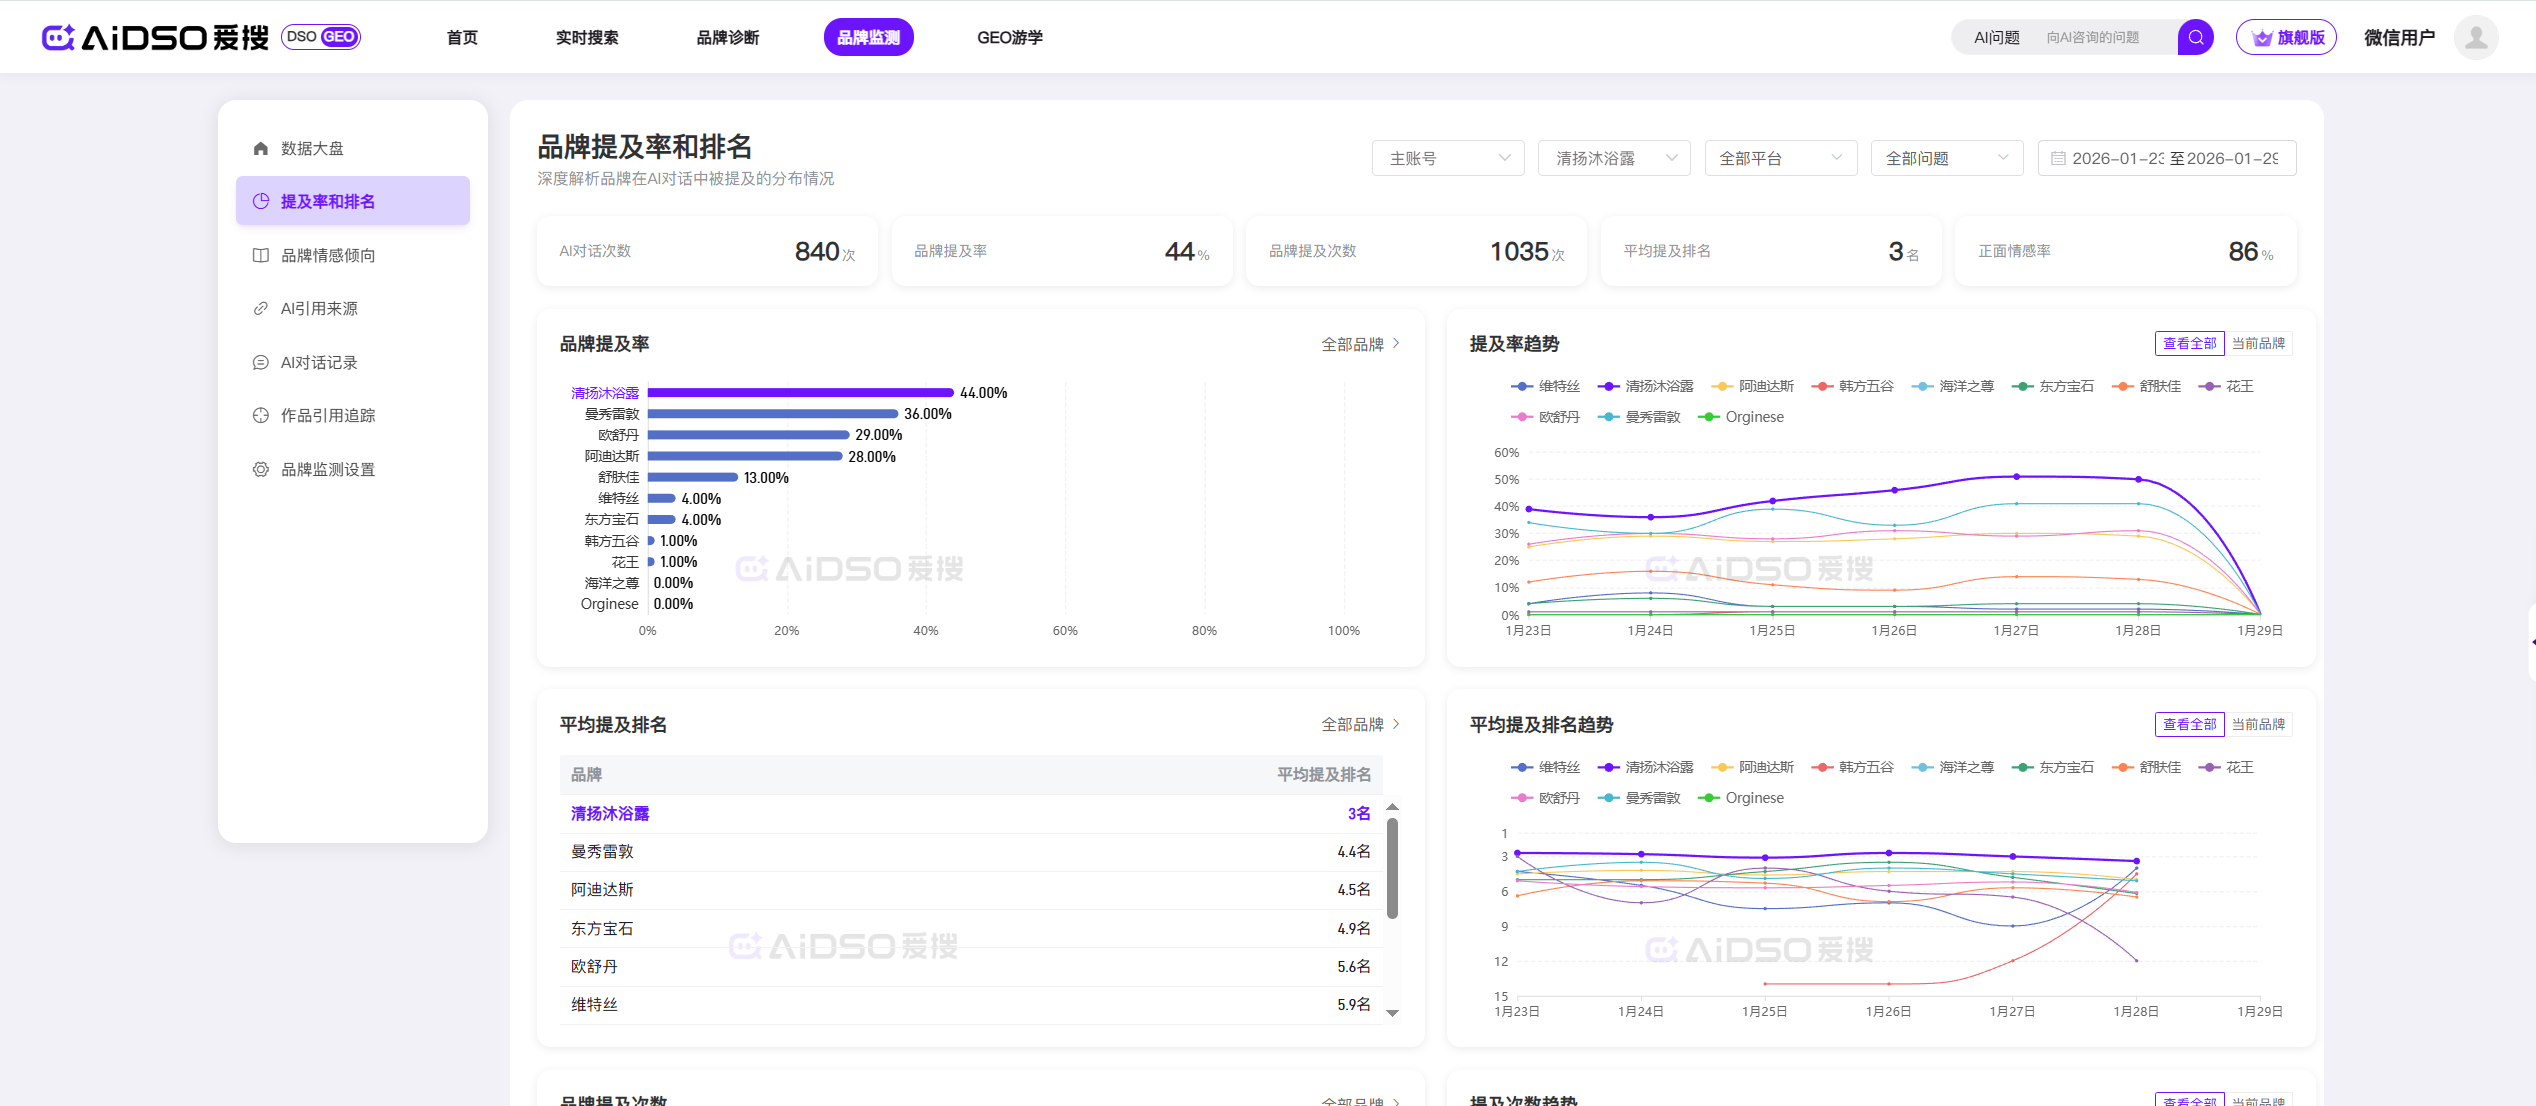Open the 主账号 account dropdown

click(x=1448, y=158)
